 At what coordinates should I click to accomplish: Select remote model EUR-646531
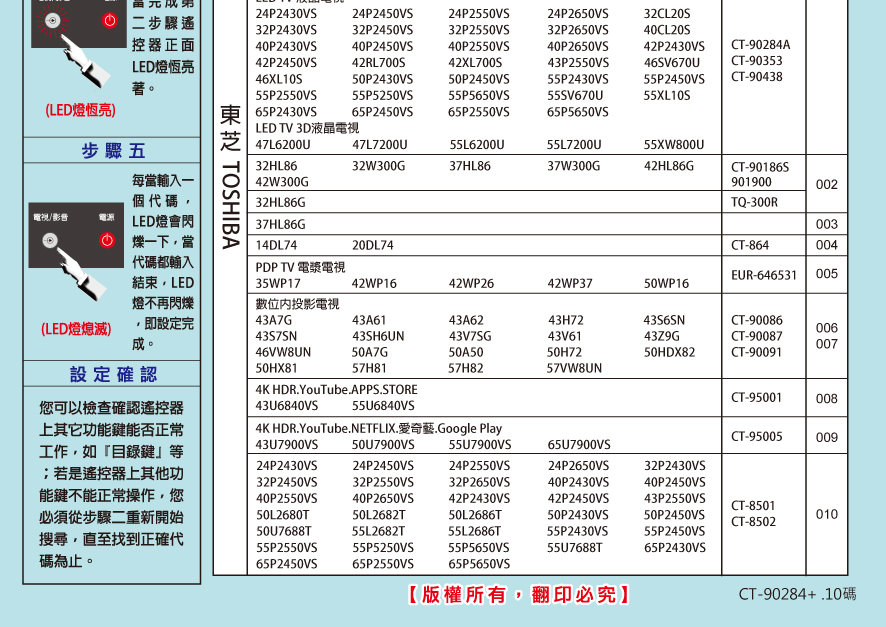pyautogui.click(x=764, y=276)
